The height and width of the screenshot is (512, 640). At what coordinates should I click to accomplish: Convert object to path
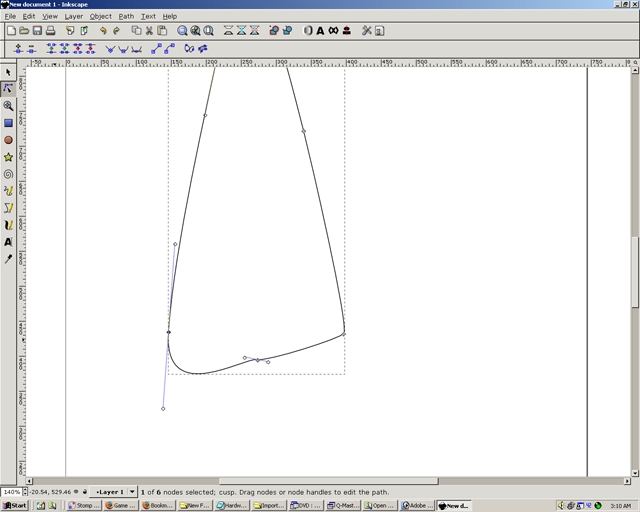(x=189, y=49)
